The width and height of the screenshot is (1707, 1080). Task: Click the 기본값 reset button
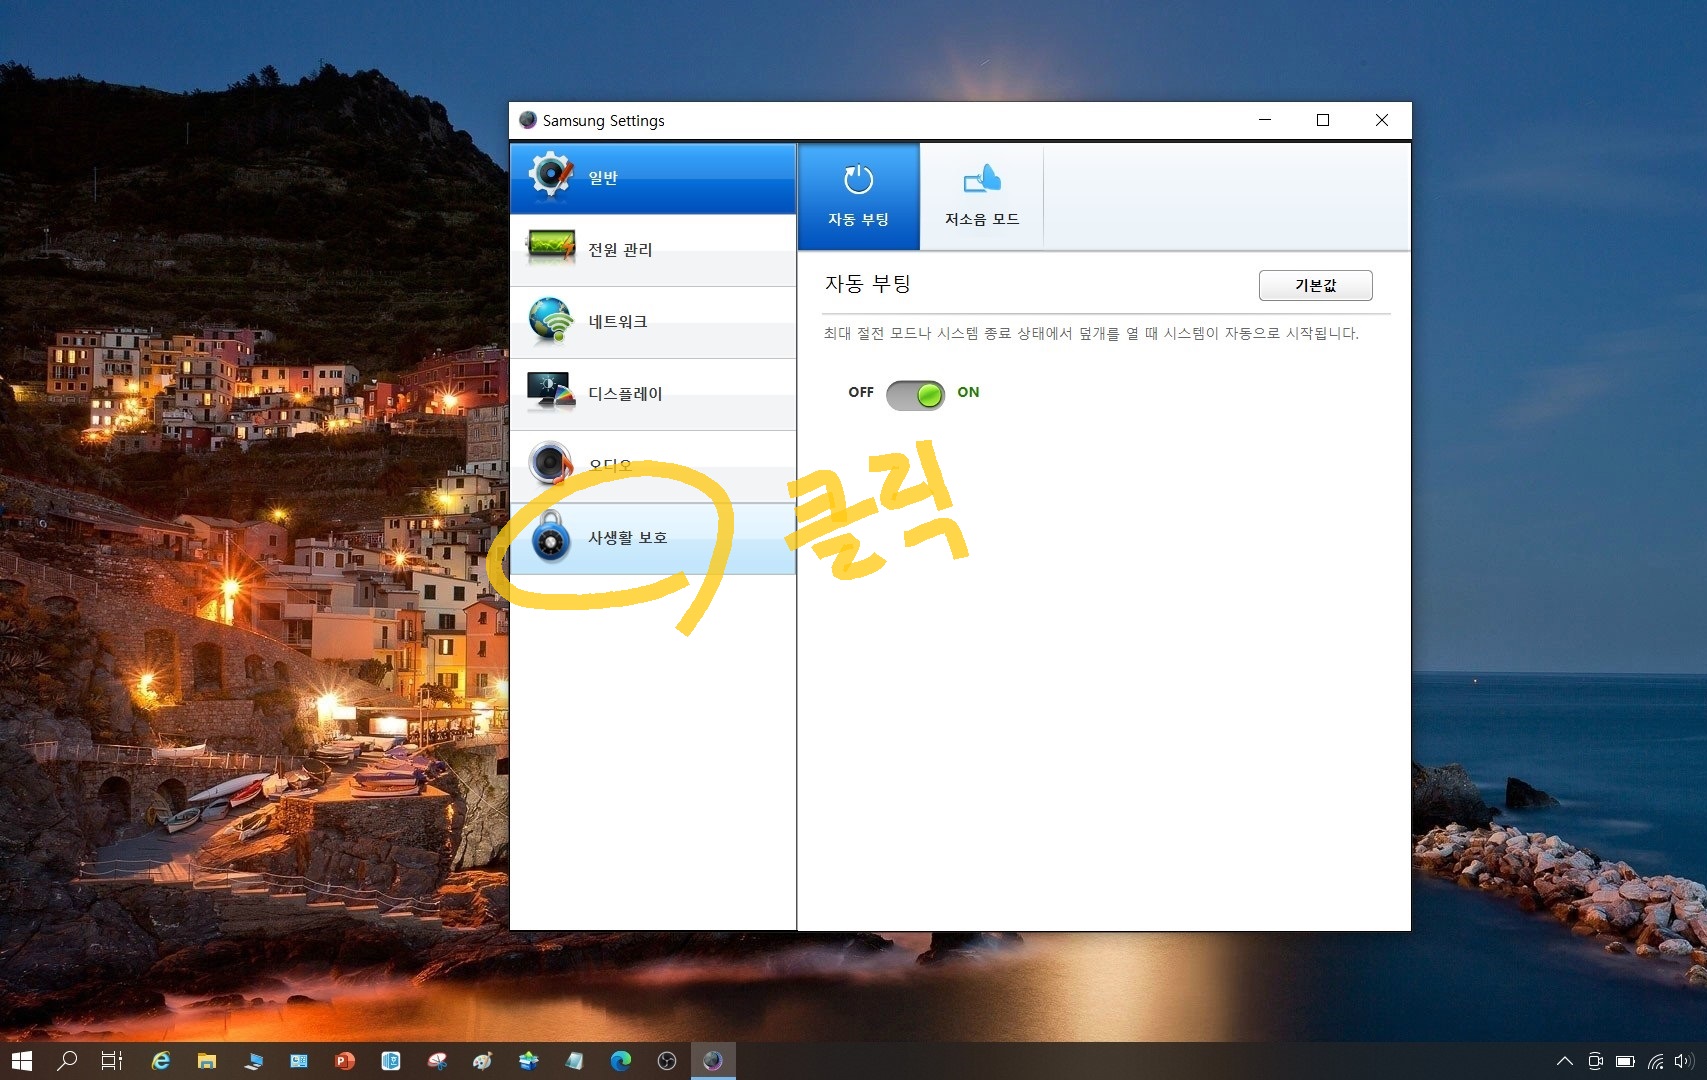(1315, 285)
